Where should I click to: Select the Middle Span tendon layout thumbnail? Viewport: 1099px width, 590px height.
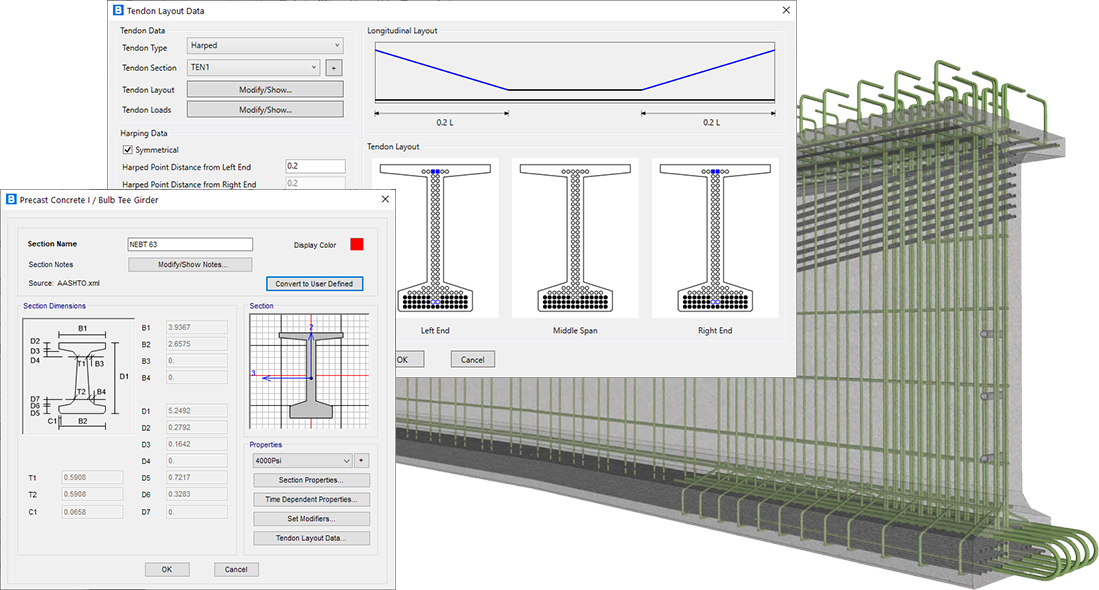point(575,237)
